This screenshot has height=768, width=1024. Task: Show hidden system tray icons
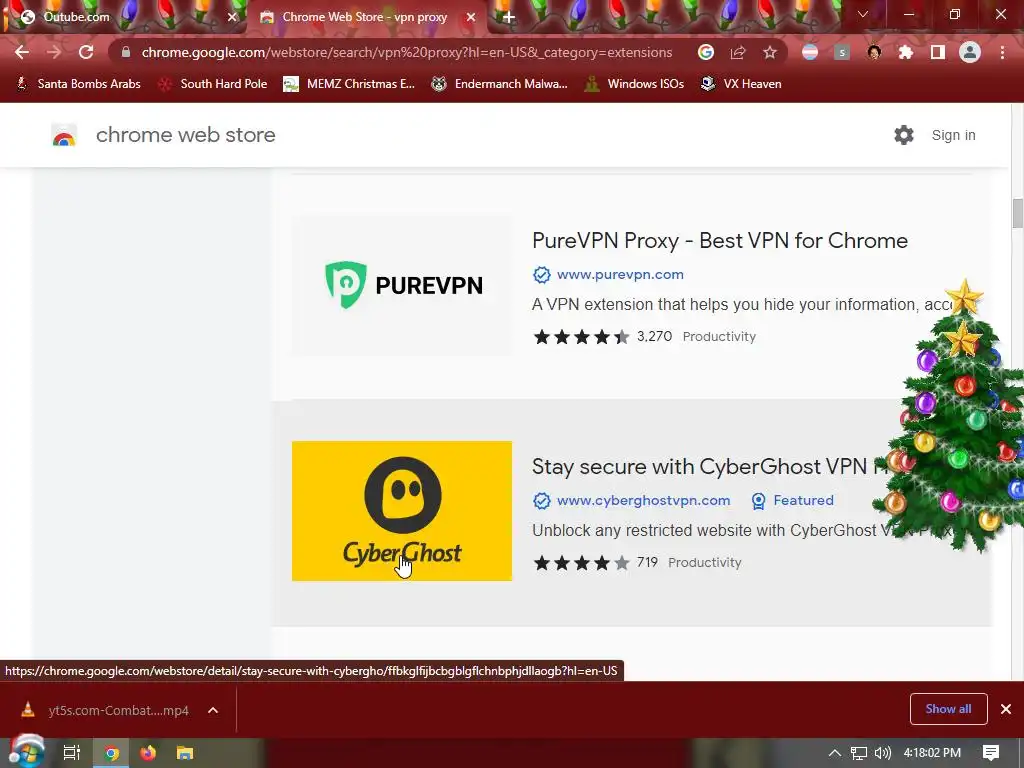(834, 753)
